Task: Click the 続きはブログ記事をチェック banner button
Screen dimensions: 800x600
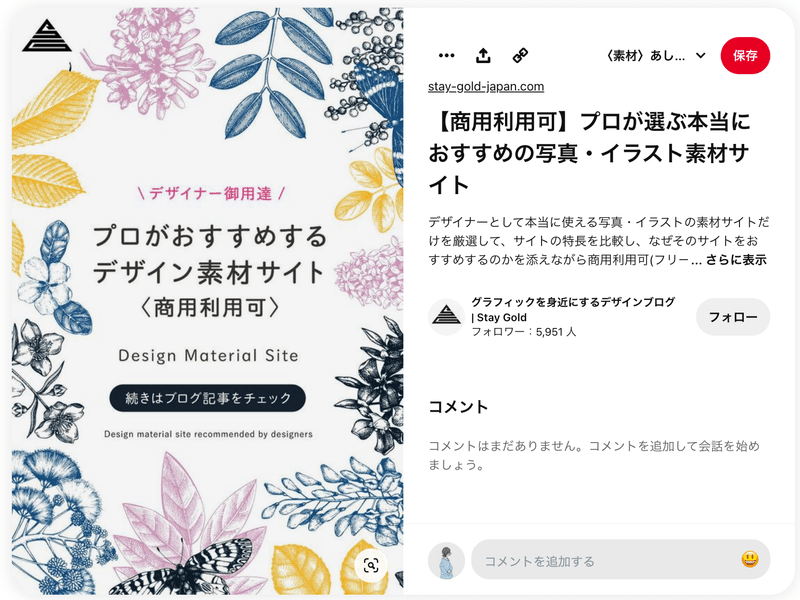Action: pyautogui.click(x=208, y=398)
